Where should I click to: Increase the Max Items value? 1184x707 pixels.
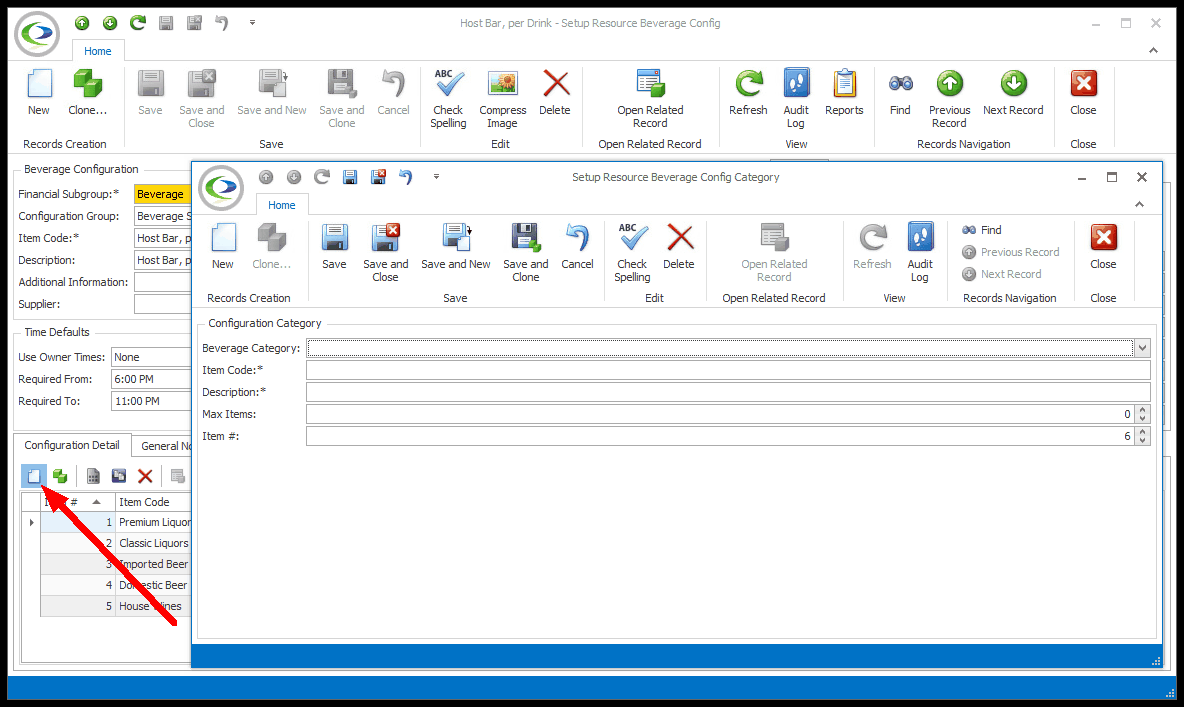tap(1142, 410)
